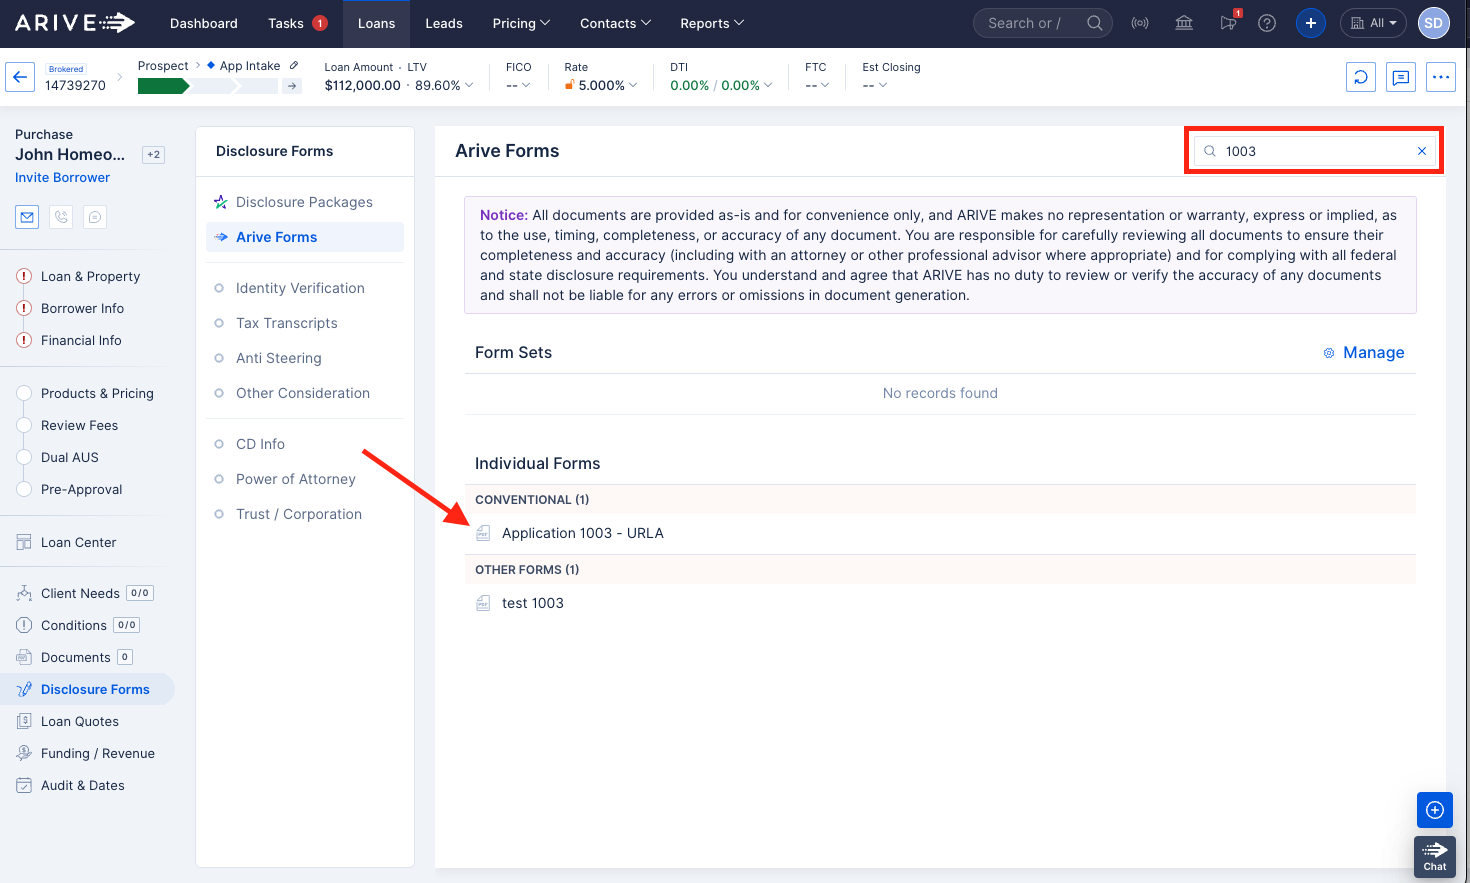Select Tax Transcripts option
This screenshot has height=883, width=1470.
(287, 323)
